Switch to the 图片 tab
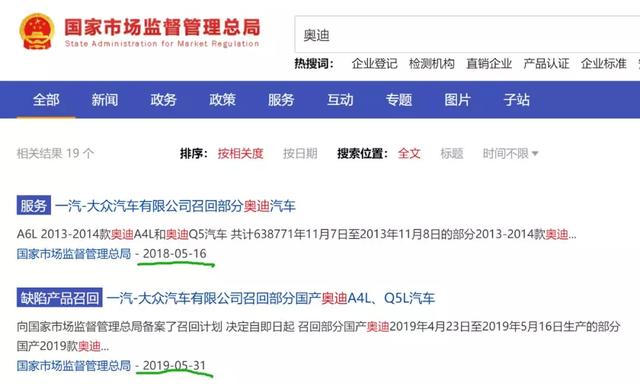Image resolution: width=640 pixels, height=386 pixels. pos(458,100)
